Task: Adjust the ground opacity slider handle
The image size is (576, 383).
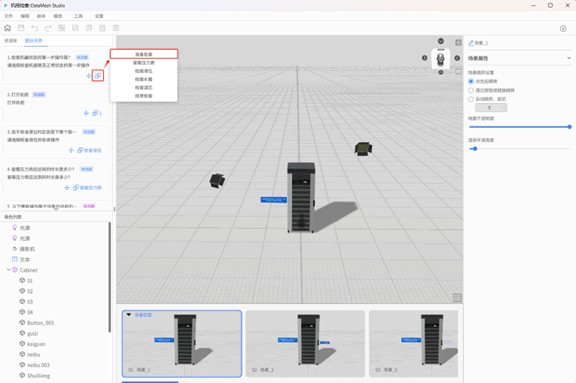Action: [569, 127]
